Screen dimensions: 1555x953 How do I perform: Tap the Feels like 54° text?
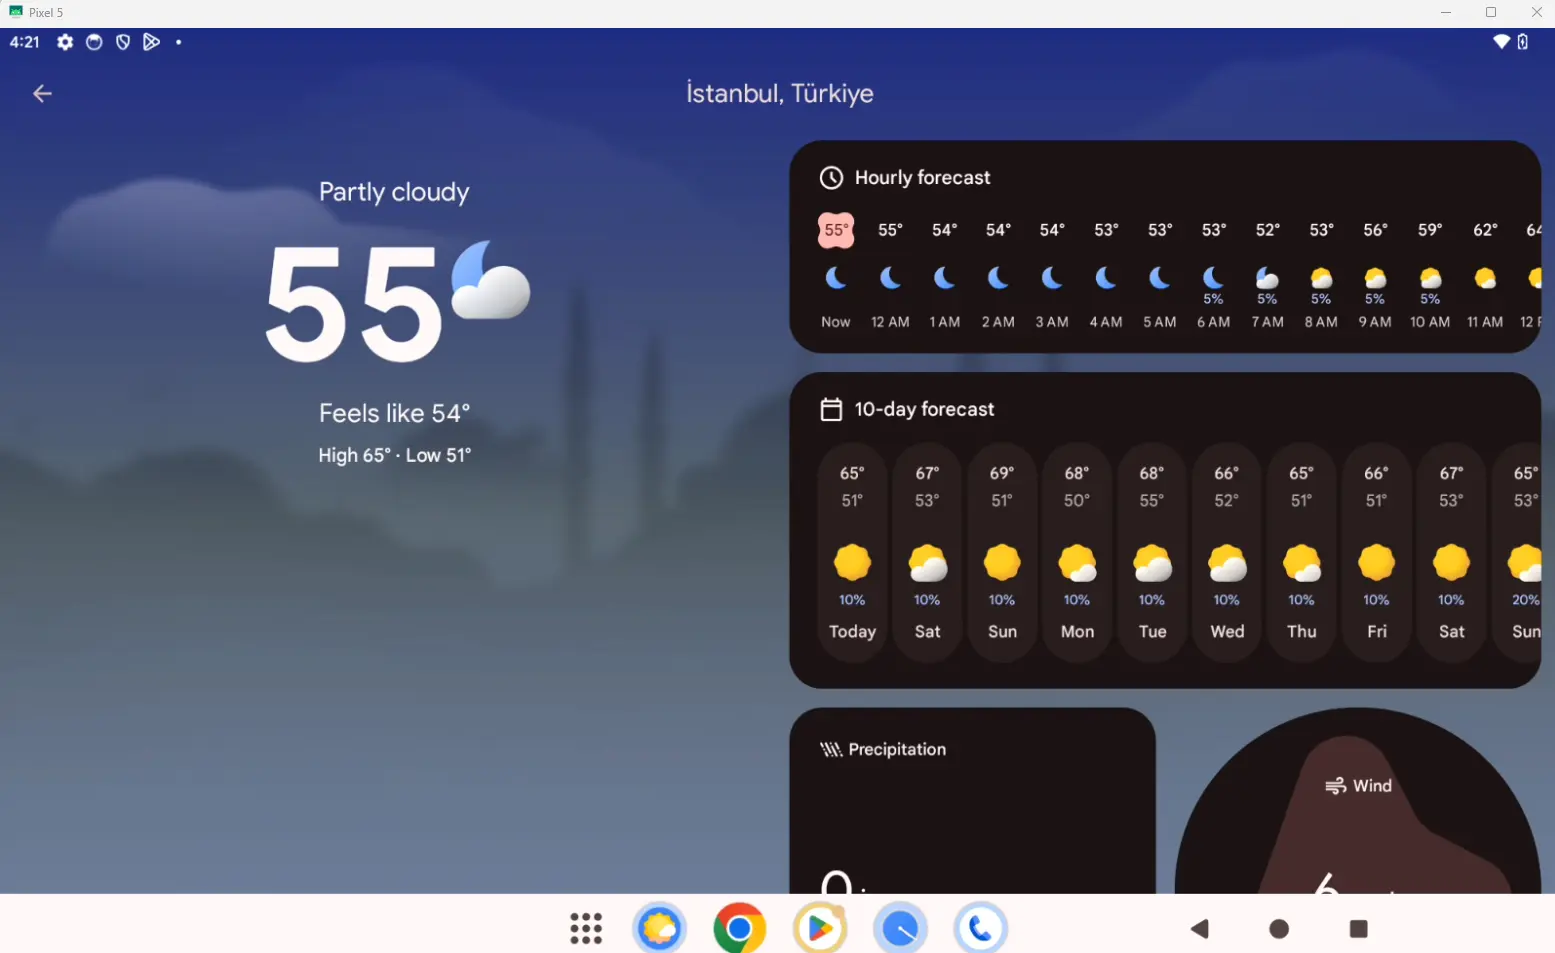coord(394,413)
